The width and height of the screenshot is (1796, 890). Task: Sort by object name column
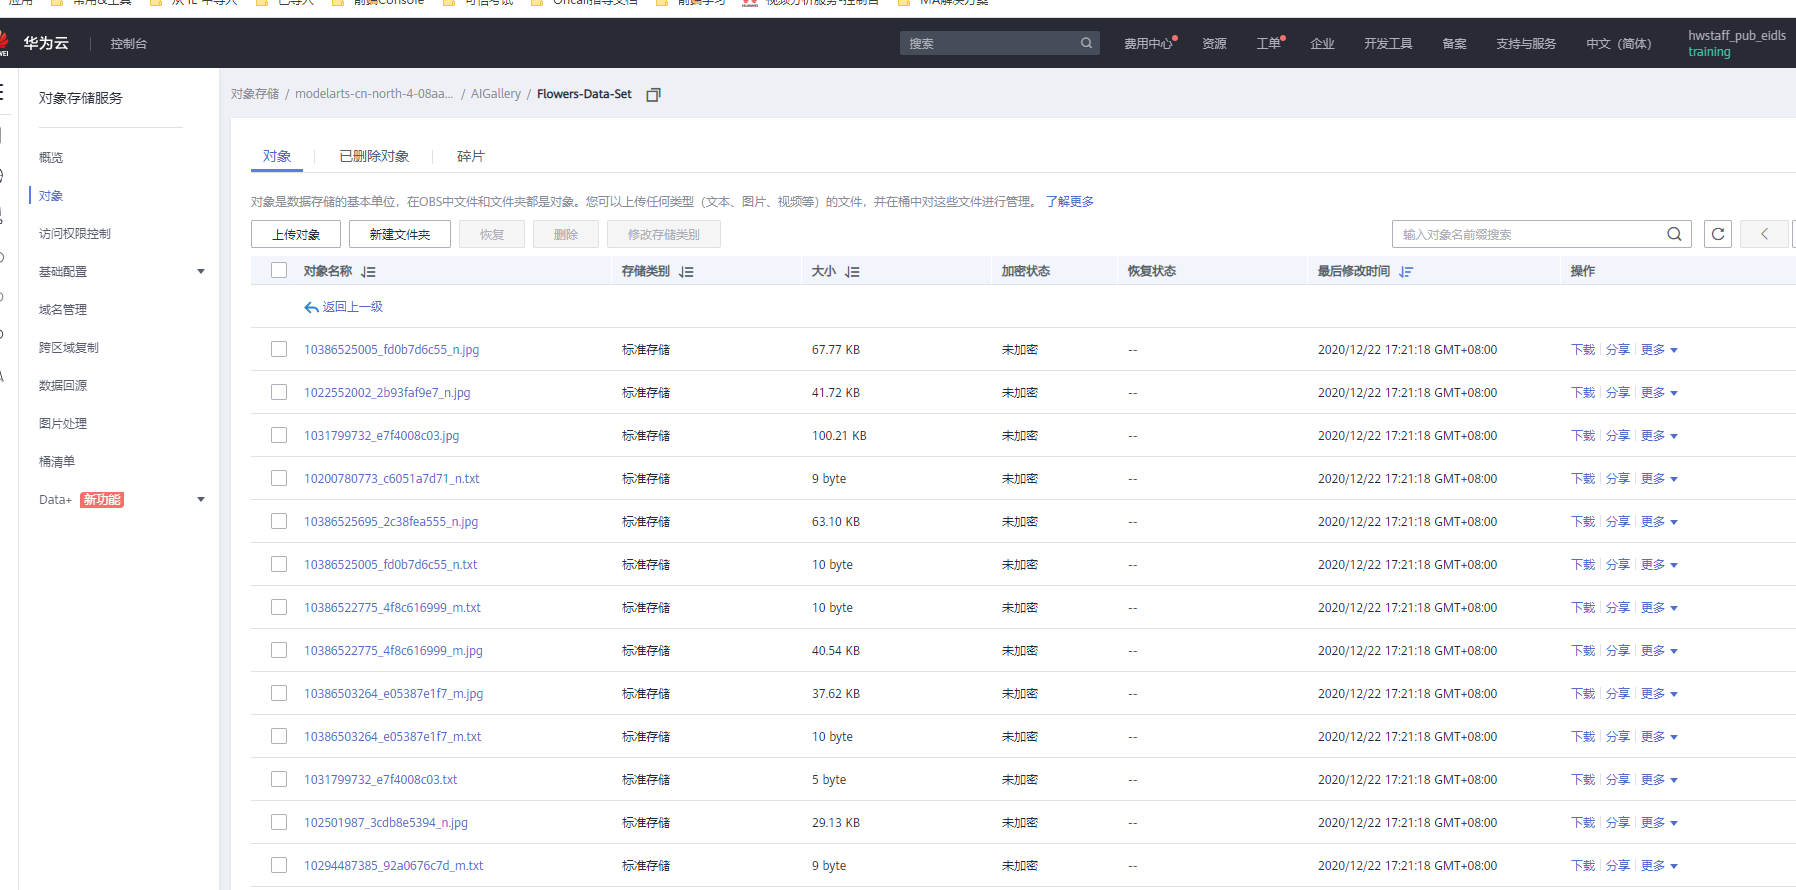pos(368,271)
